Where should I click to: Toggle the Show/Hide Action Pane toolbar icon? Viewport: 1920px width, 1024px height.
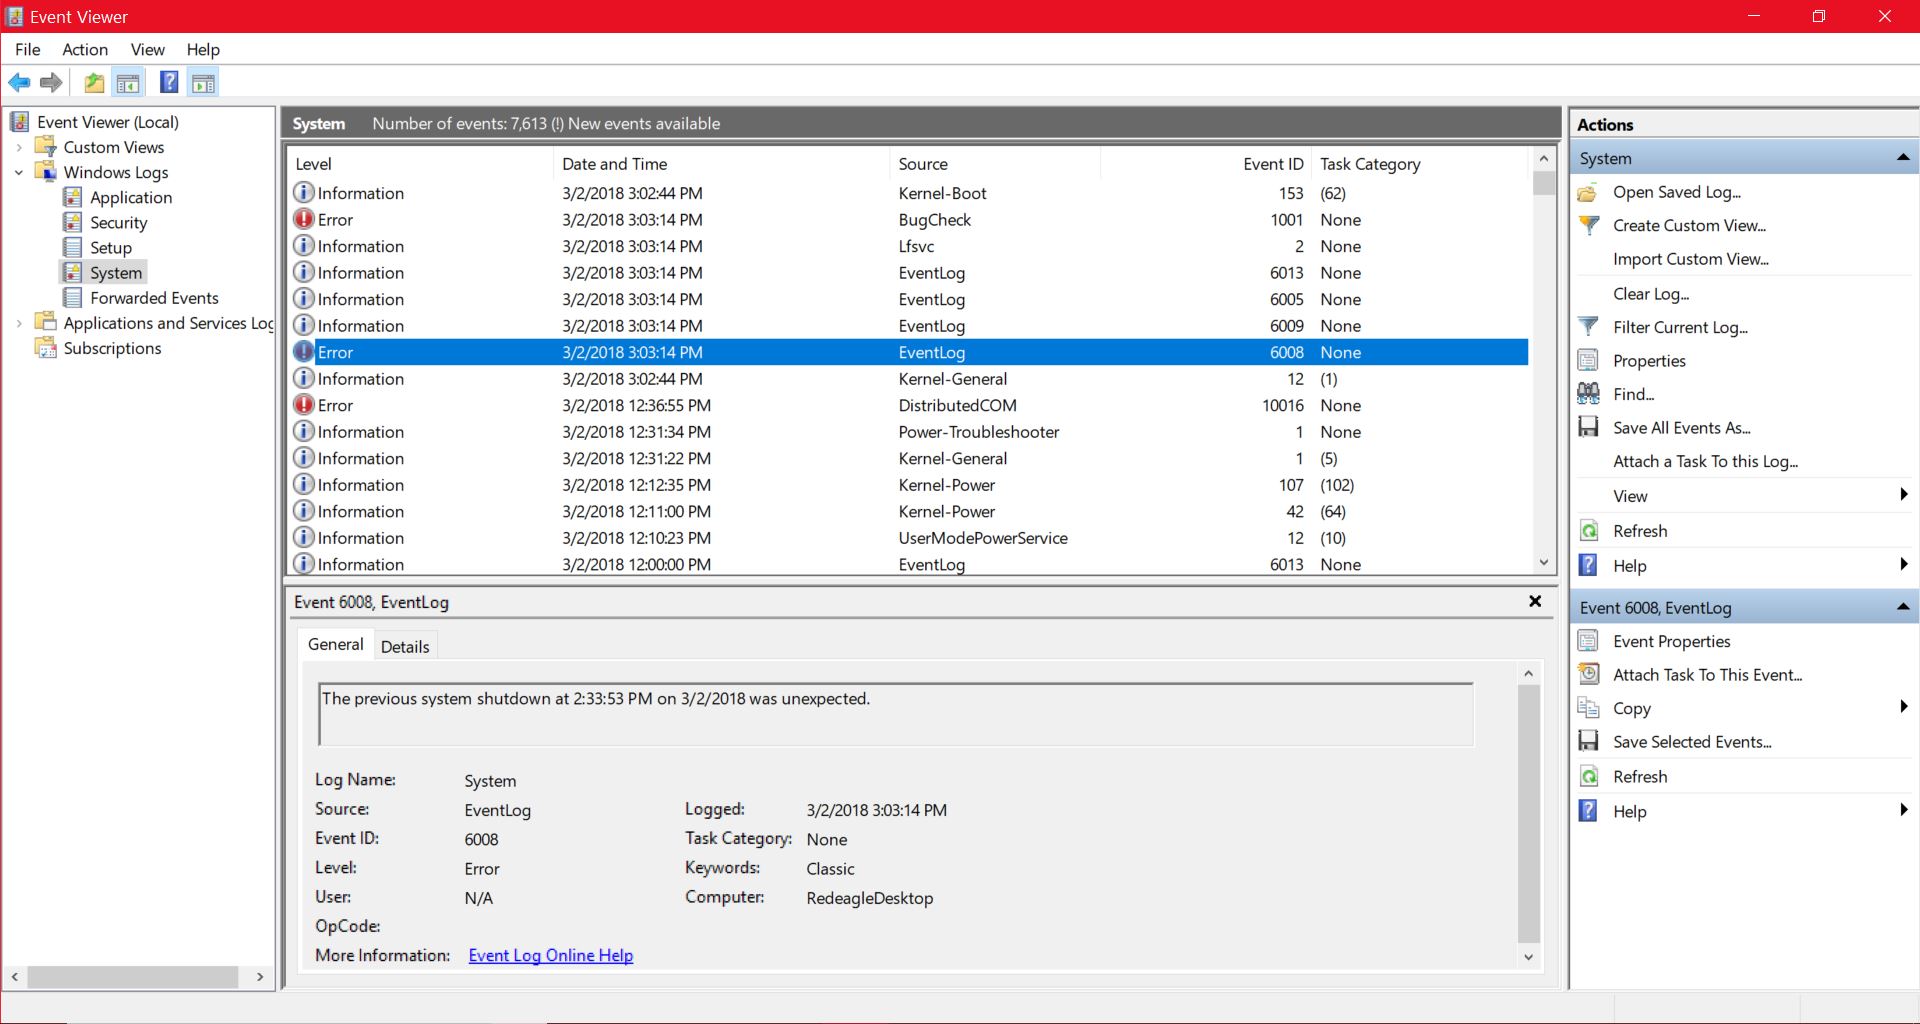click(x=203, y=83)
